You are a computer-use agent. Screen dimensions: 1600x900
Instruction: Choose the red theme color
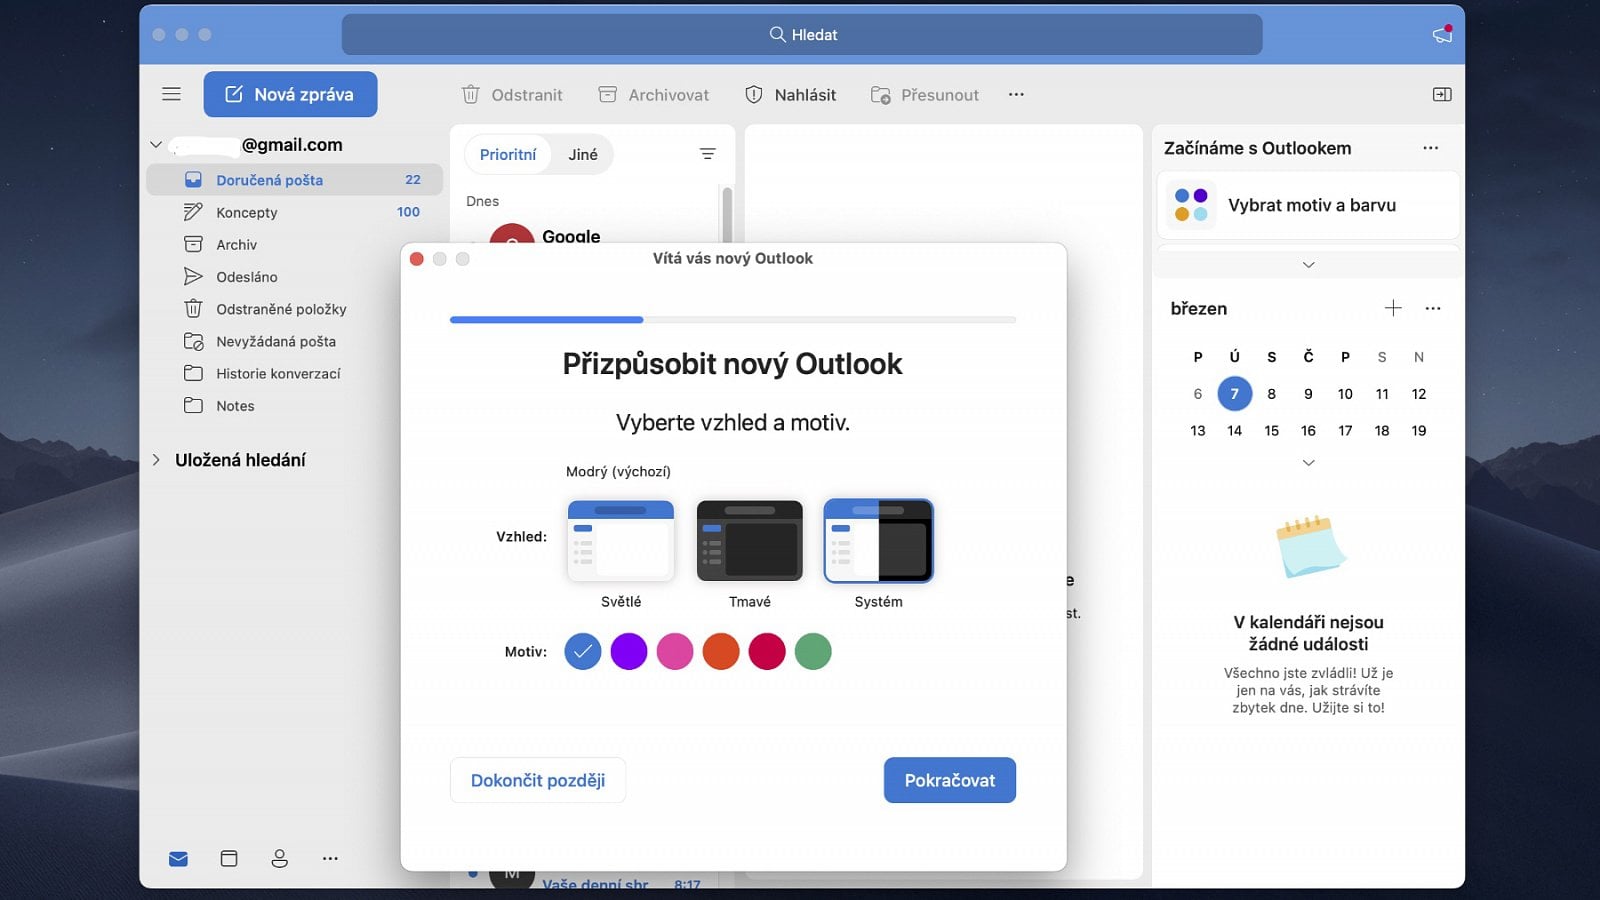(x=767, y=652)
